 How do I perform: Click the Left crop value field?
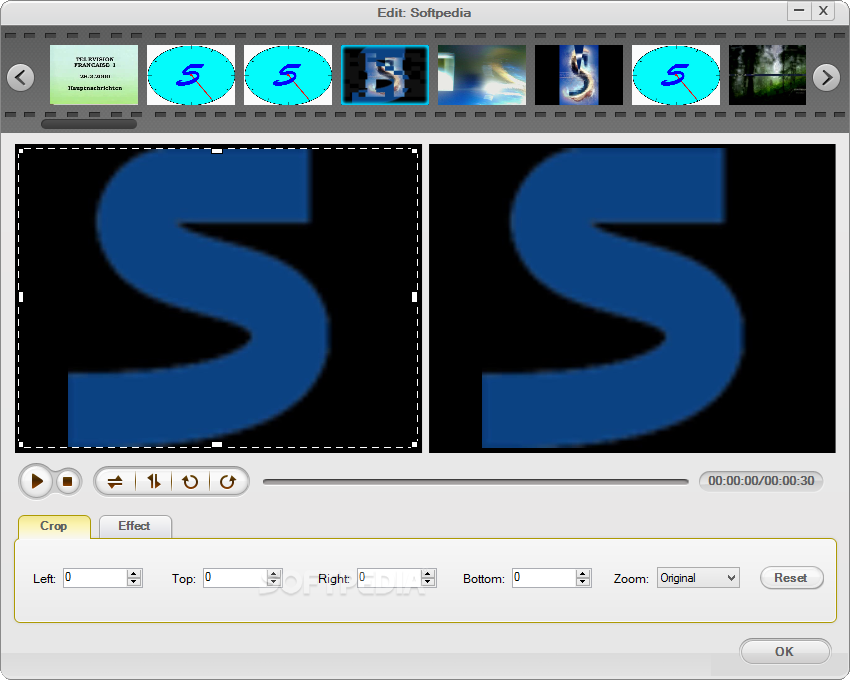pyautogui.click(x=95, y=578)
